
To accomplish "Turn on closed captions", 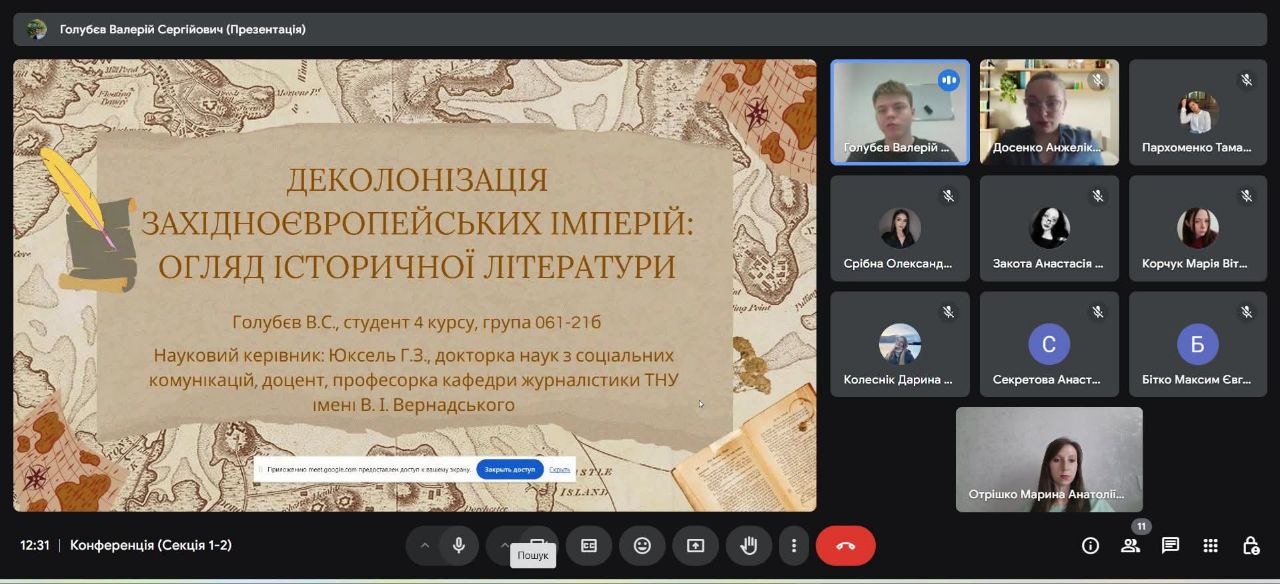I will pyautogui.click(x=589, y=545).
